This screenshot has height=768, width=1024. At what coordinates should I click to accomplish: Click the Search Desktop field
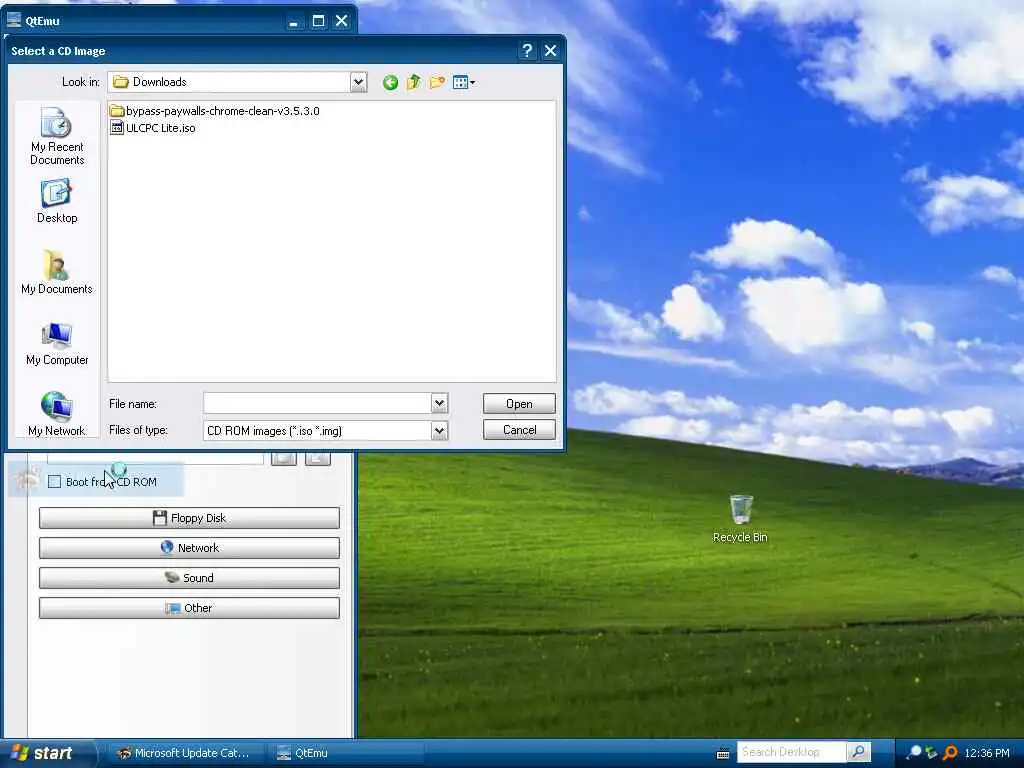pyautogui.click(x=792, y=752)
